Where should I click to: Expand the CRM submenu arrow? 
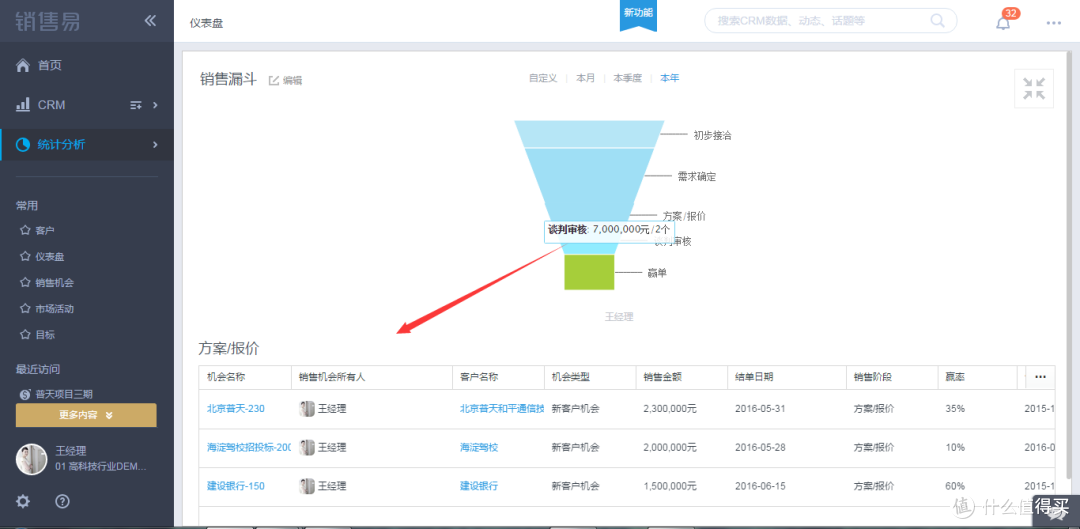155,105
